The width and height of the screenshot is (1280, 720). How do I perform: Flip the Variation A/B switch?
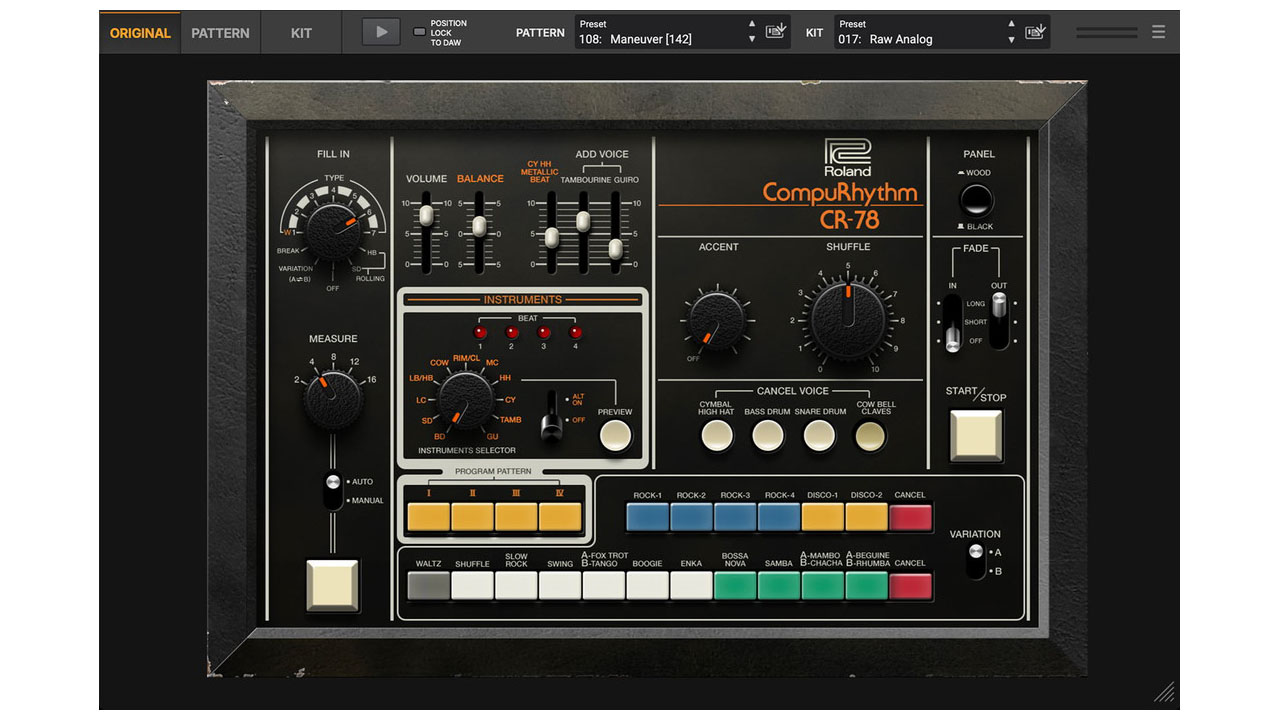coord(975,561)
